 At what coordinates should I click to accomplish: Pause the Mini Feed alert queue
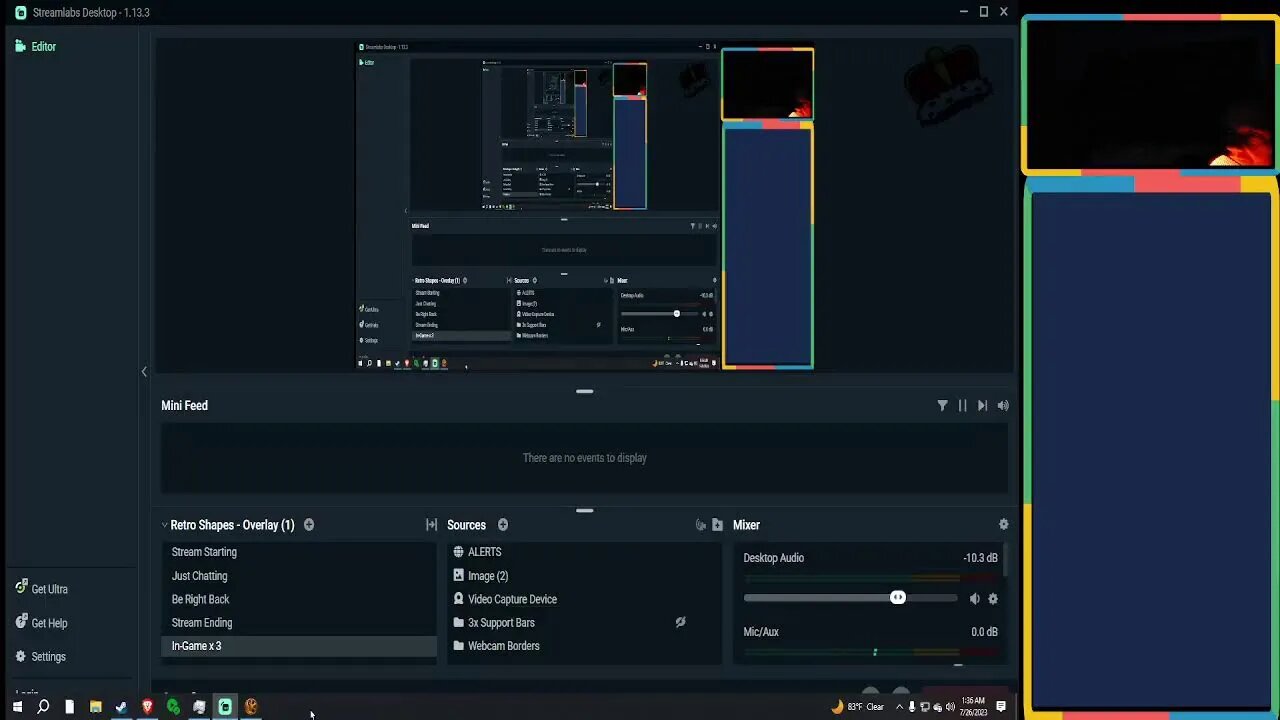[x=962, y=405]
